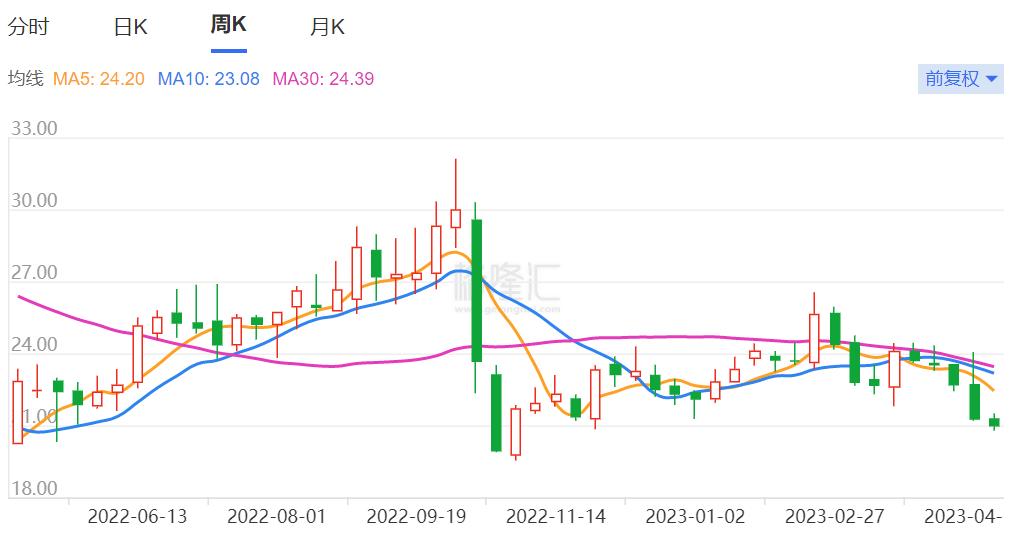Click the 2022-08-01 date axis marker
Screen dimensions: 1022x539
(276, 517)
